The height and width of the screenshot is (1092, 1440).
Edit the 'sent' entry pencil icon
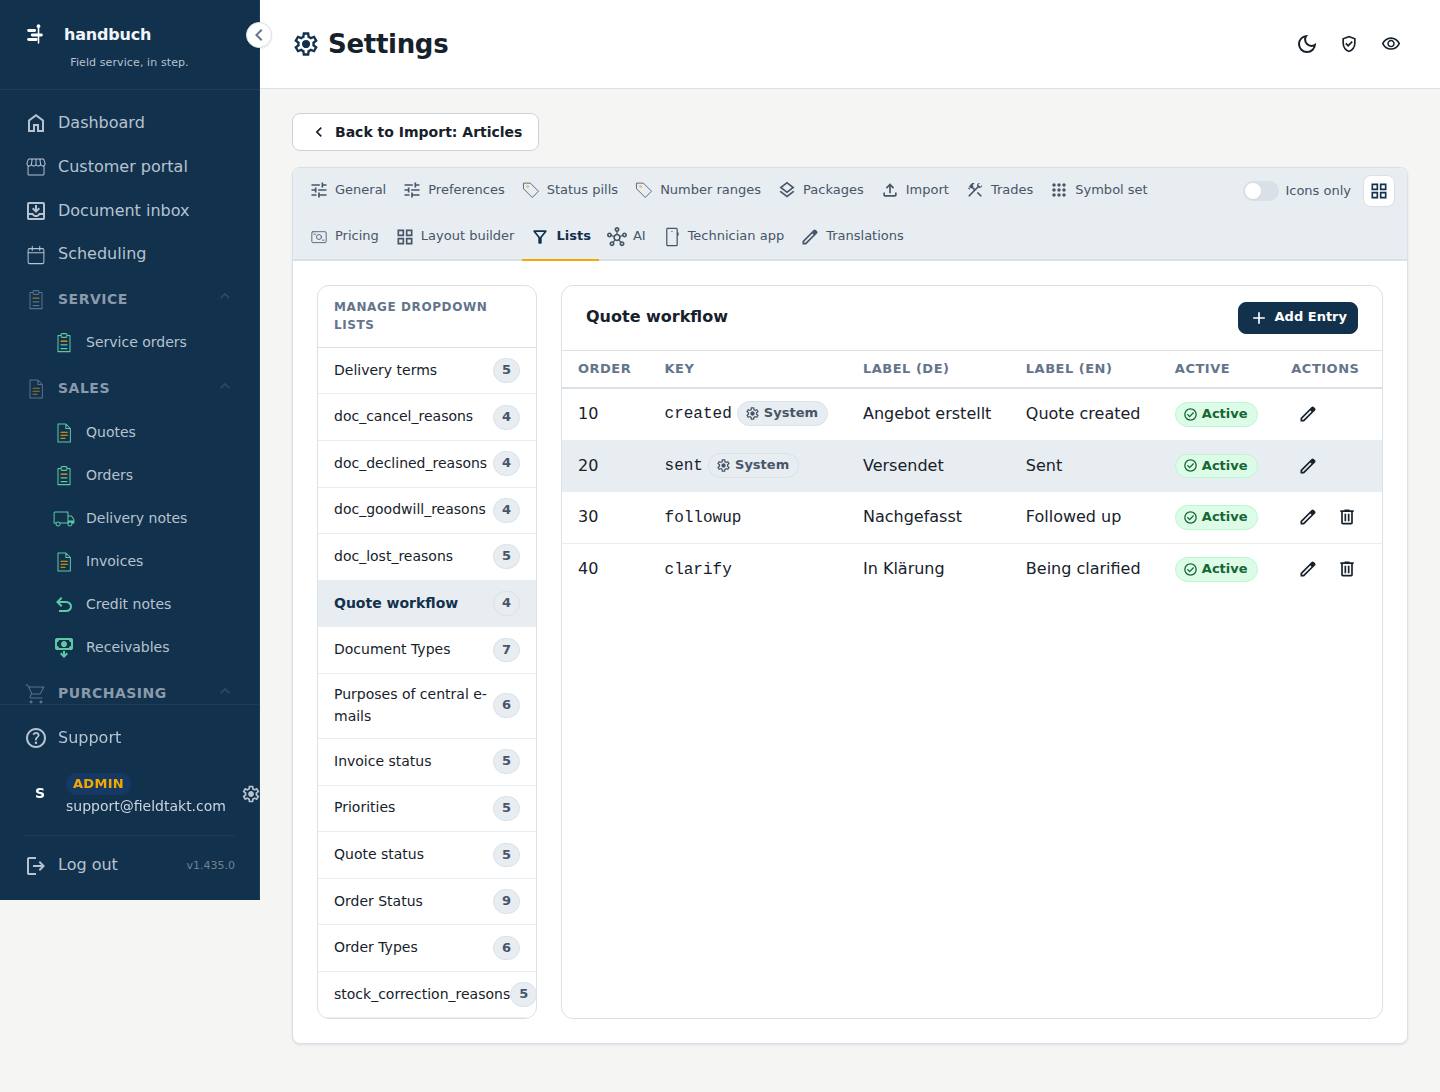pyautogui.click(x=1307, y=466)
